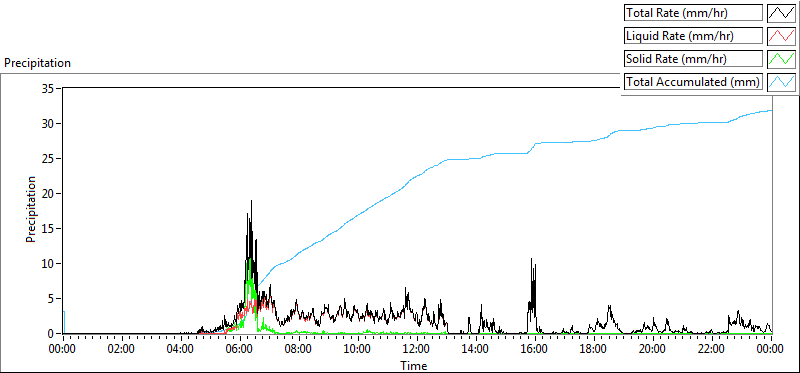Select the Solid Rate (mm/hr) legend label
The image size is (800, 373).
pyautogui.click(x=693, y=58)
